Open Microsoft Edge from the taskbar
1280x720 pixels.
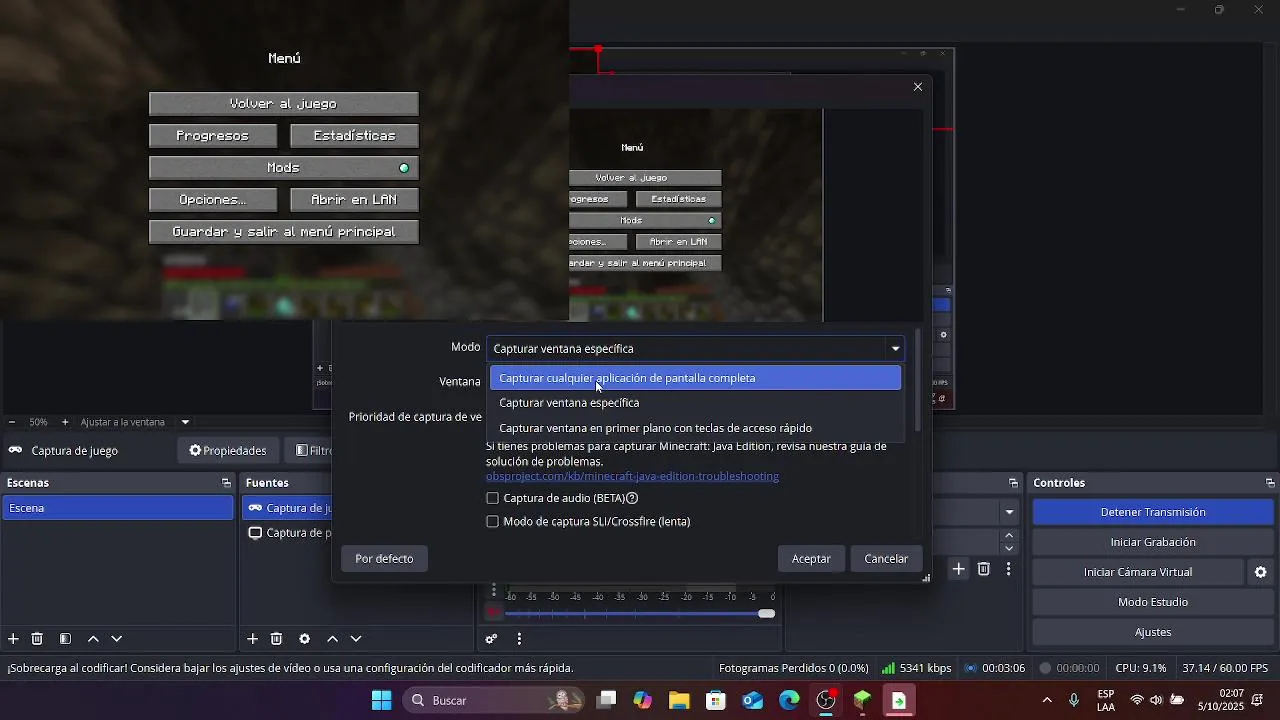790,700
